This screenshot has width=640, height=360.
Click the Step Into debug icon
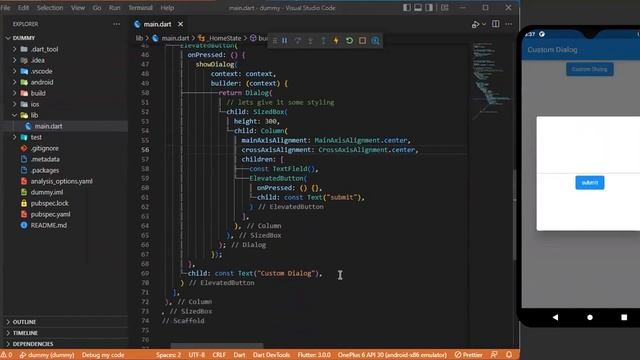311,40
